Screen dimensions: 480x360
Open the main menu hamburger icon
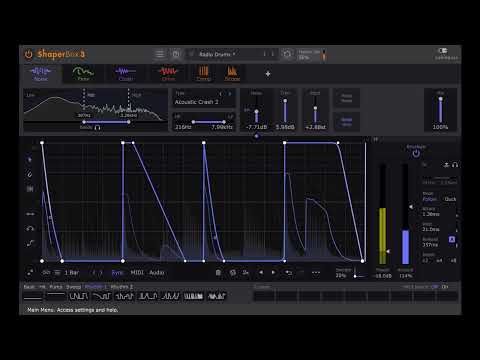160,54
